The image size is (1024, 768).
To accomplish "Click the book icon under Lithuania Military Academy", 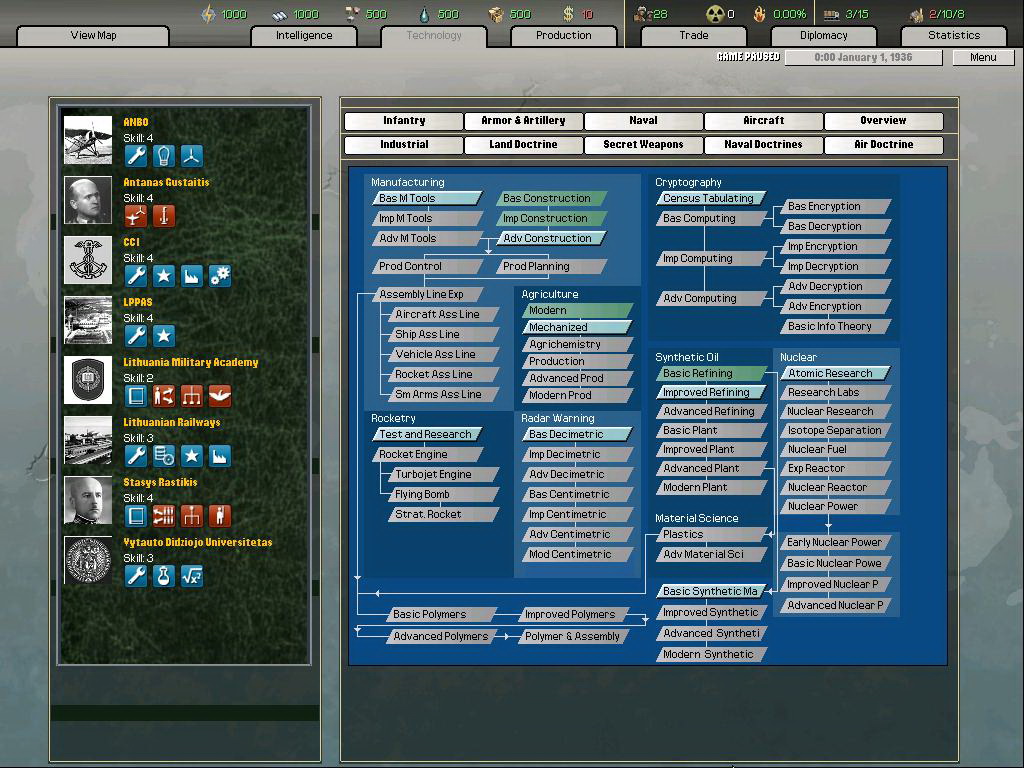I will click(136, 396).
